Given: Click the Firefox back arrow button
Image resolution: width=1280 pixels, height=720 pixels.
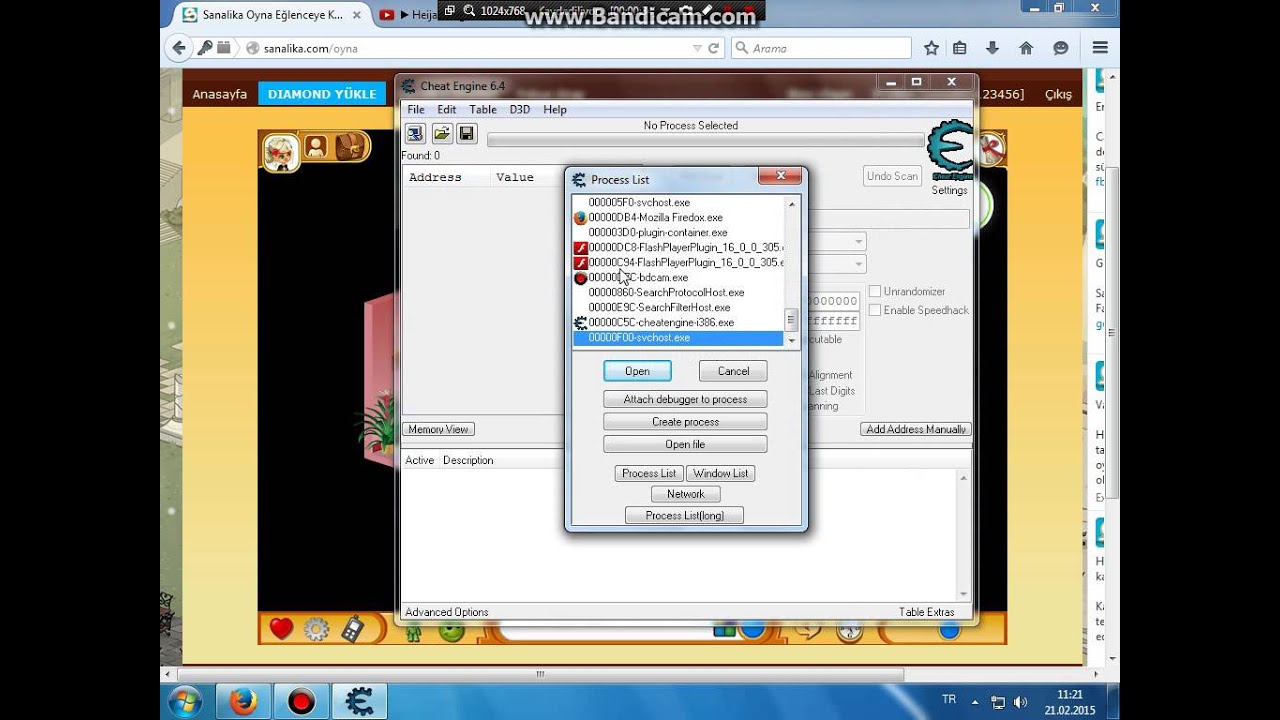Looking at the screenshot, I should click(179, 48).
